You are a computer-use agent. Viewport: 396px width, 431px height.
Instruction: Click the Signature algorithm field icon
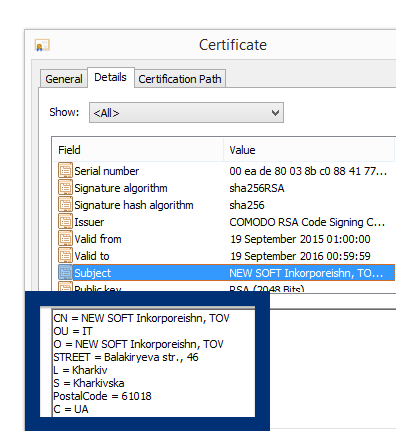click(x=65, y=188)
